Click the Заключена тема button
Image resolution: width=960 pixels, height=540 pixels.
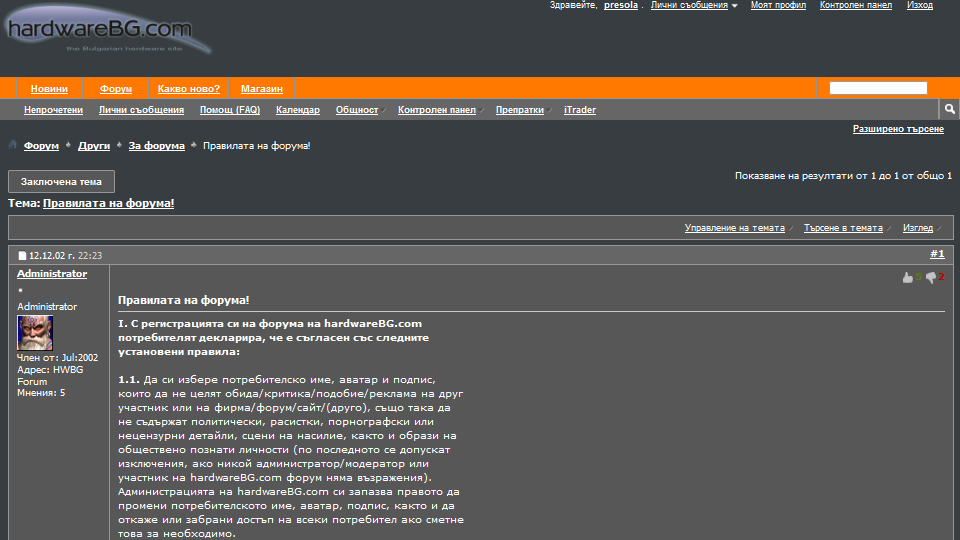(61, 182)
